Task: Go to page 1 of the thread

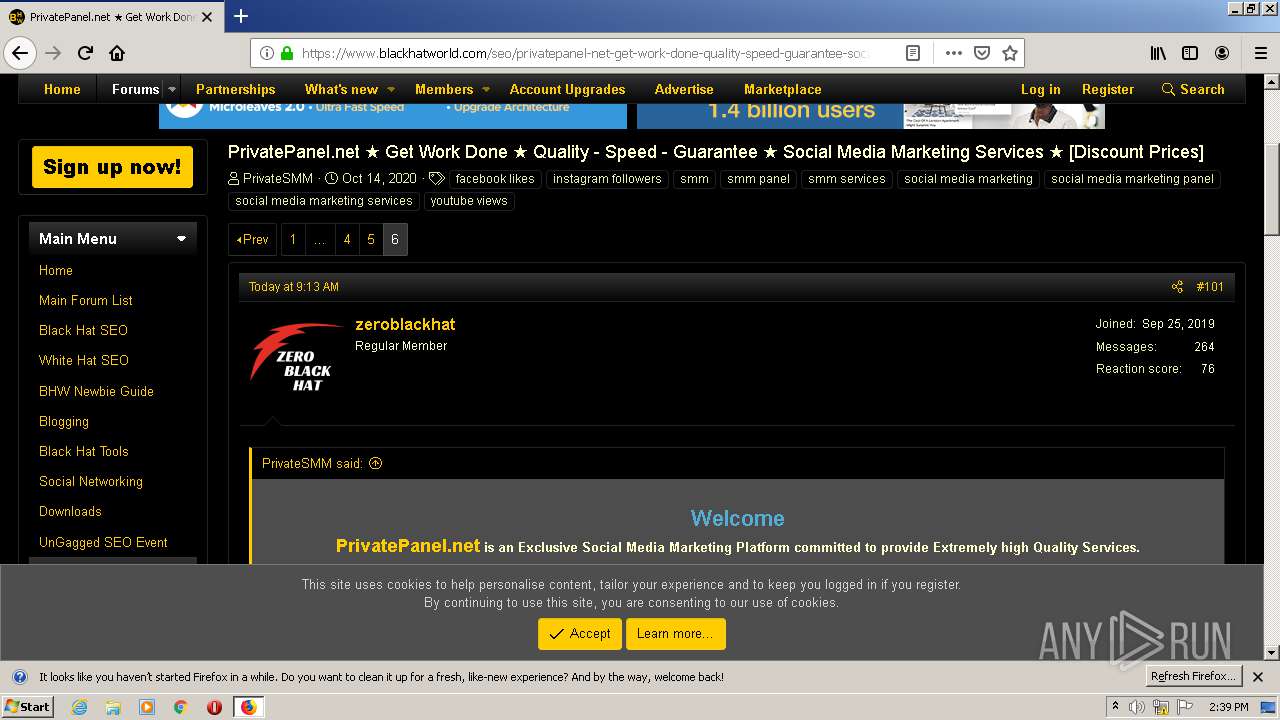Action: pos(293,239)
